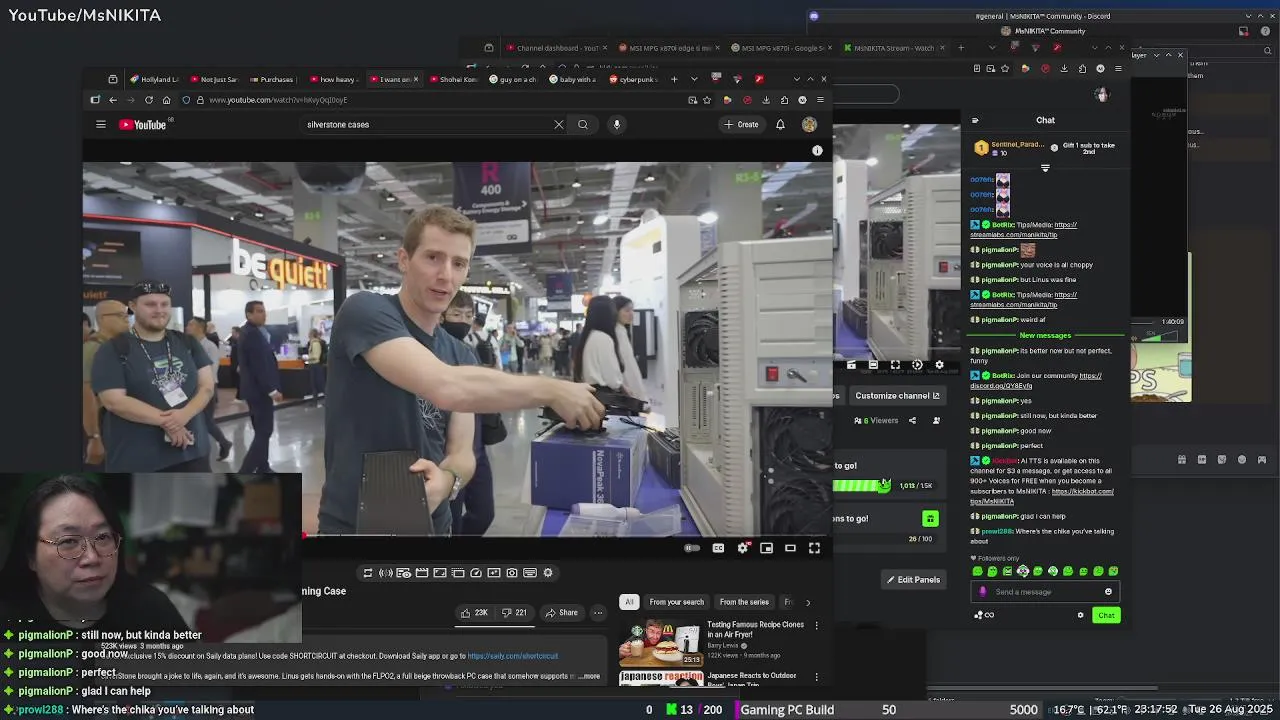This screenshot has width=1280, height=720.
Task: Toggle closed captions on the video
Action: (x=718, y=548)
